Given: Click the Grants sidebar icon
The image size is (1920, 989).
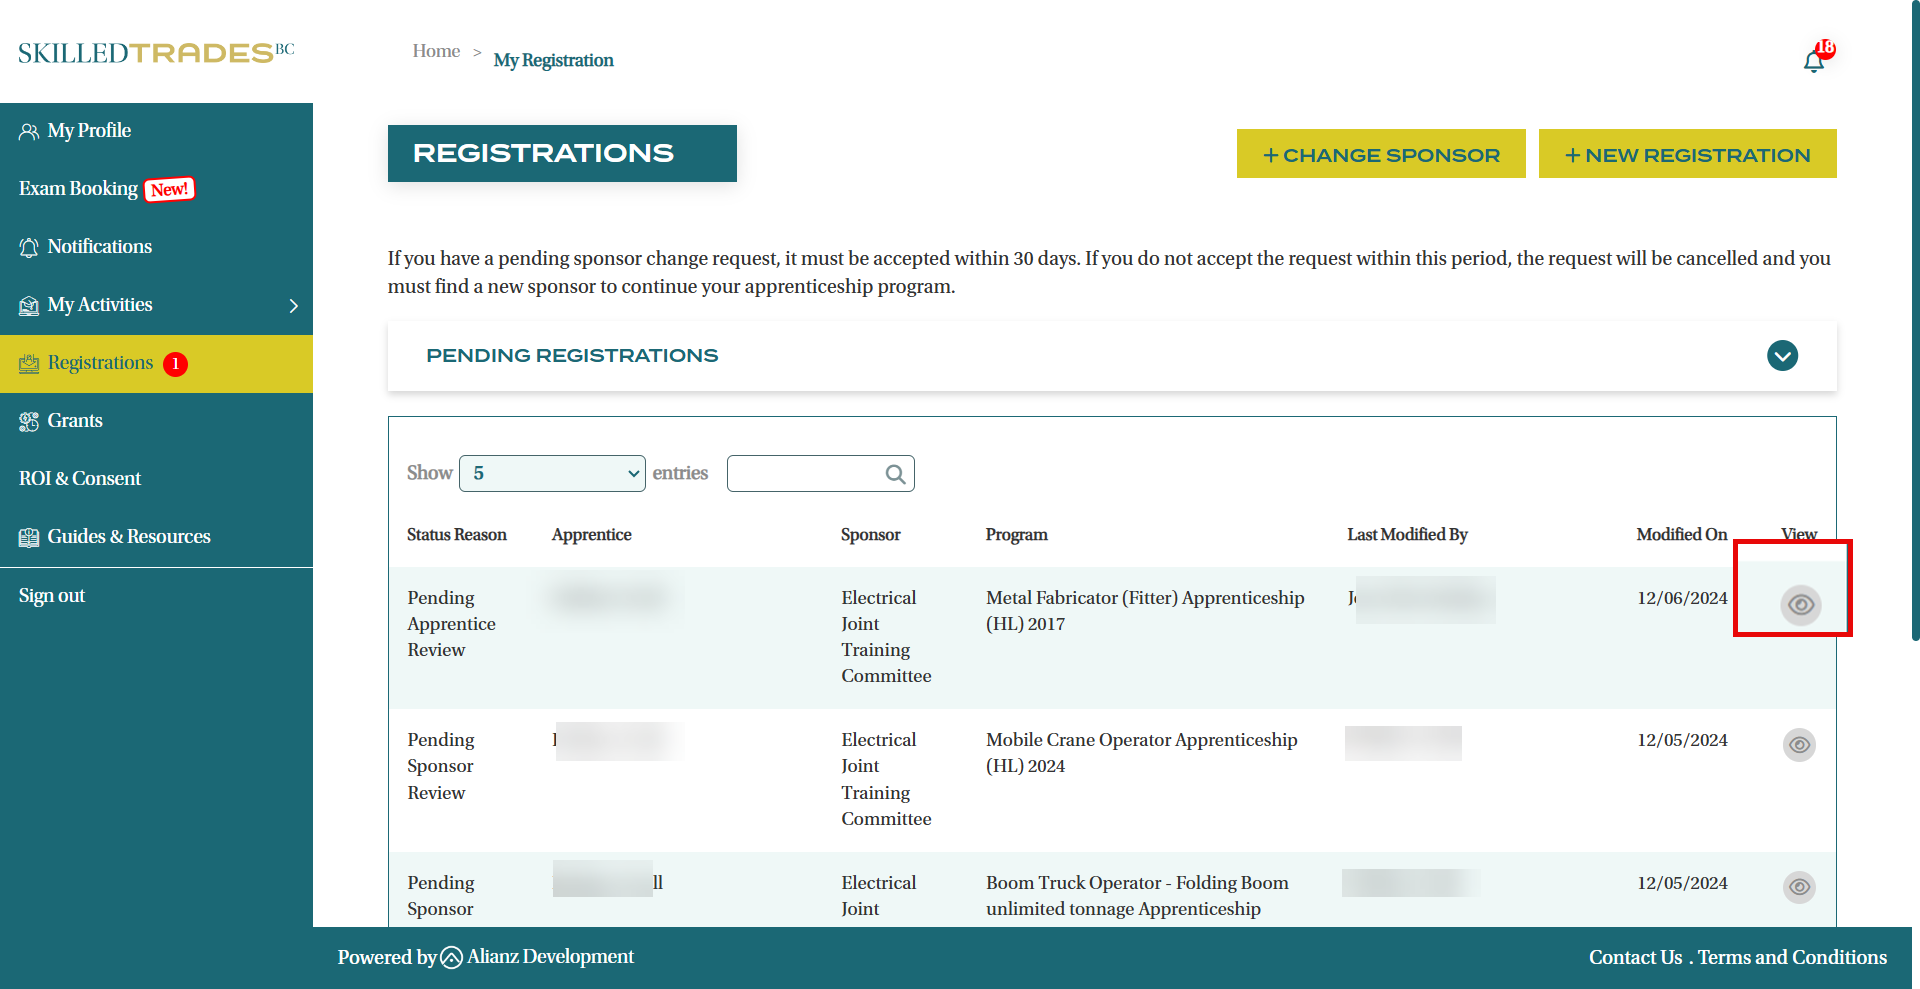Looking at the screenshot, I should (29, 422).
